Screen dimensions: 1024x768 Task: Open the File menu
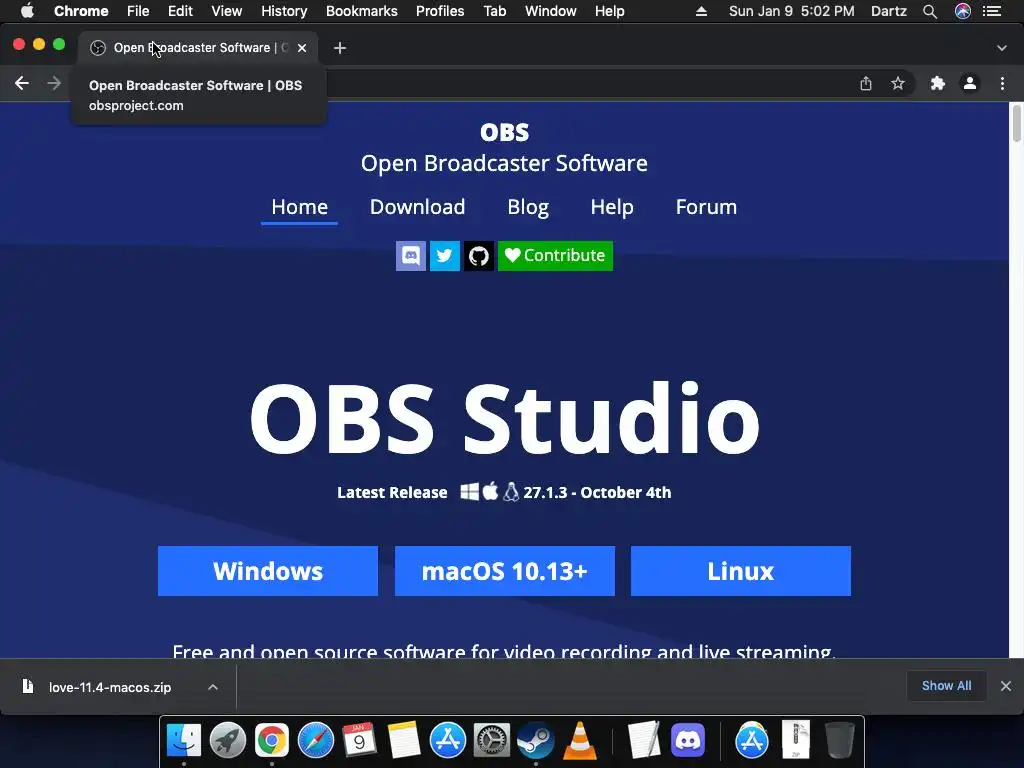coord(138,11)
